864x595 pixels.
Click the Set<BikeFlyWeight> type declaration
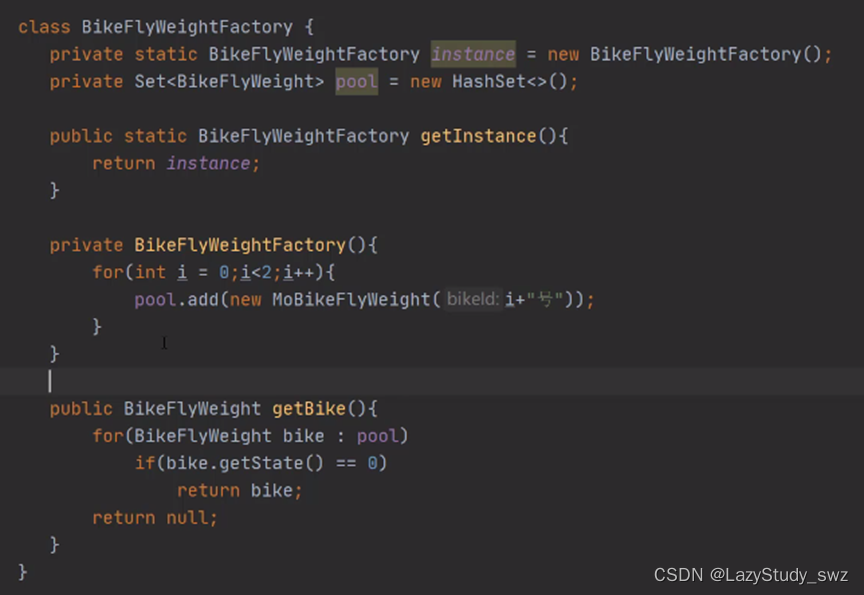click(x=229, y=82)
